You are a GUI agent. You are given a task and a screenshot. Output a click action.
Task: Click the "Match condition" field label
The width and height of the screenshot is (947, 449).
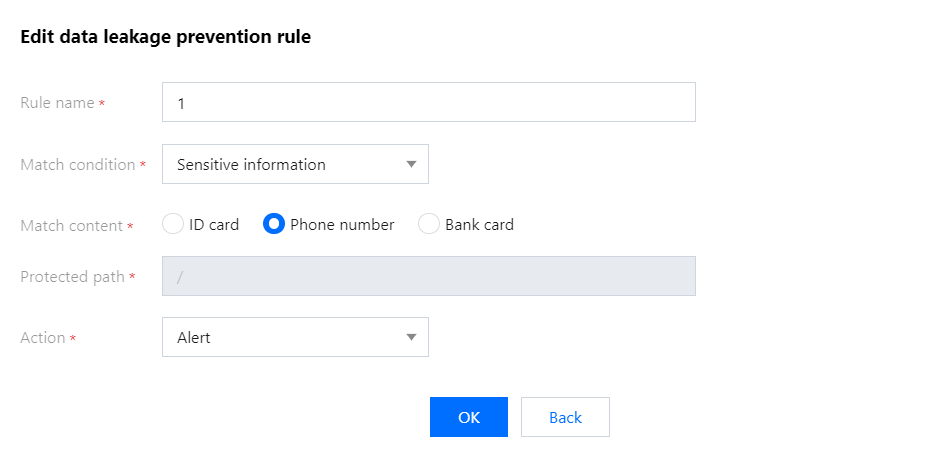point(77,164)
